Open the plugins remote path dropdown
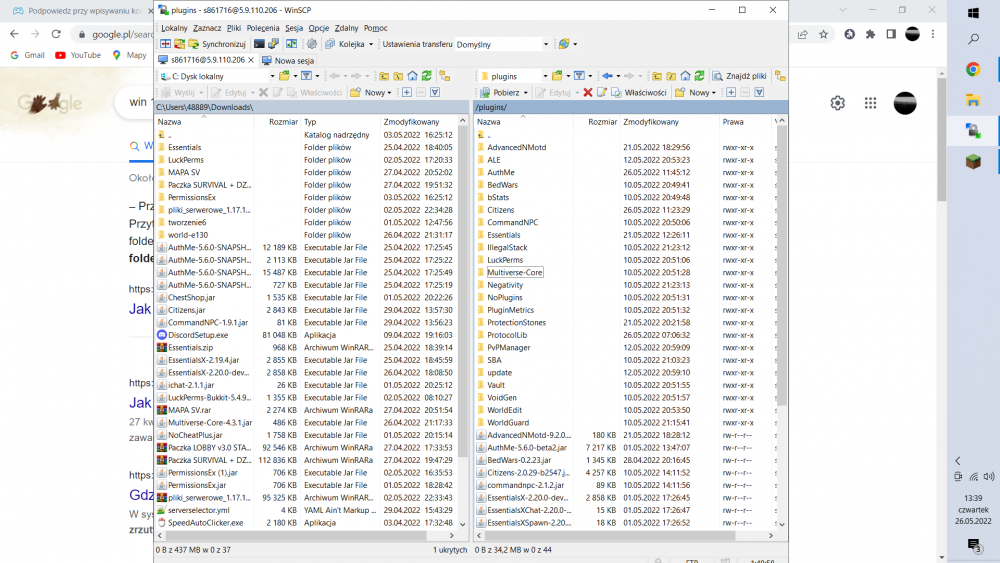 tap(545, 76)
